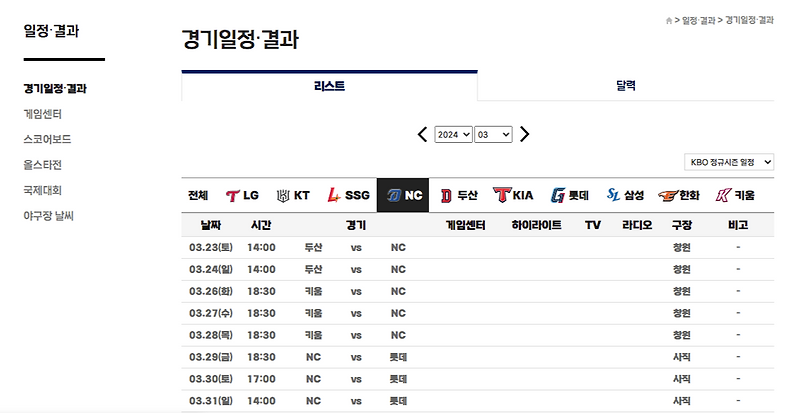Select the 키움 team logo filter
This screenshot has width=800, height=413.
coord(735,195)
